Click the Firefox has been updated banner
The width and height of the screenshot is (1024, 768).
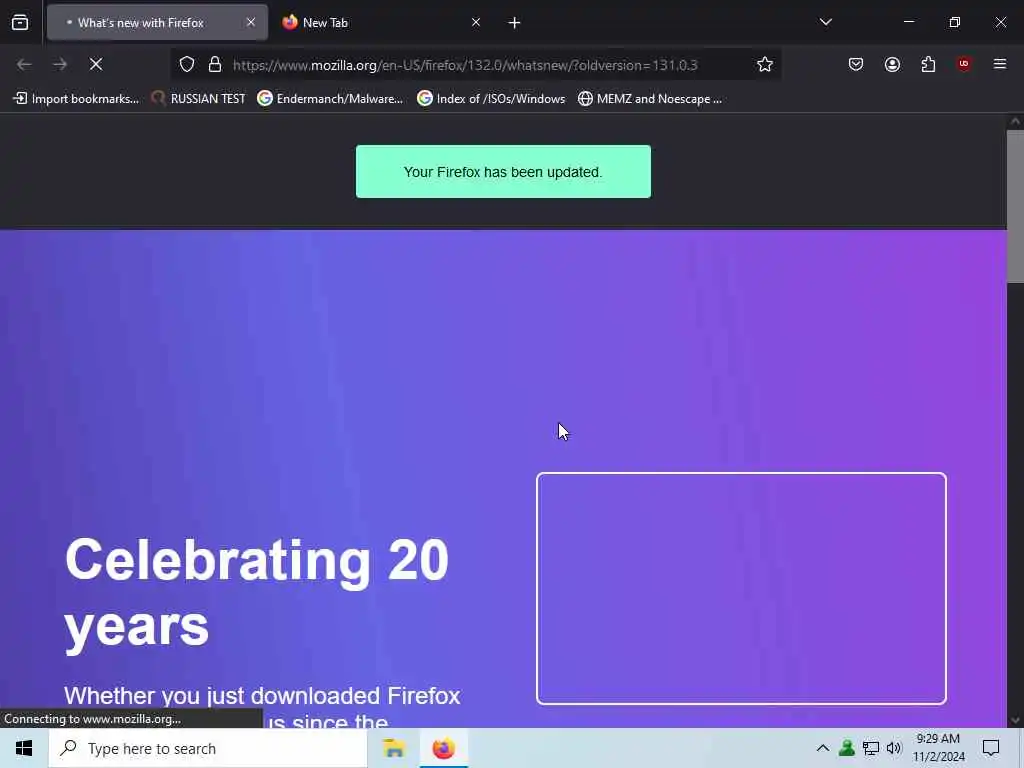pos(503,172)
